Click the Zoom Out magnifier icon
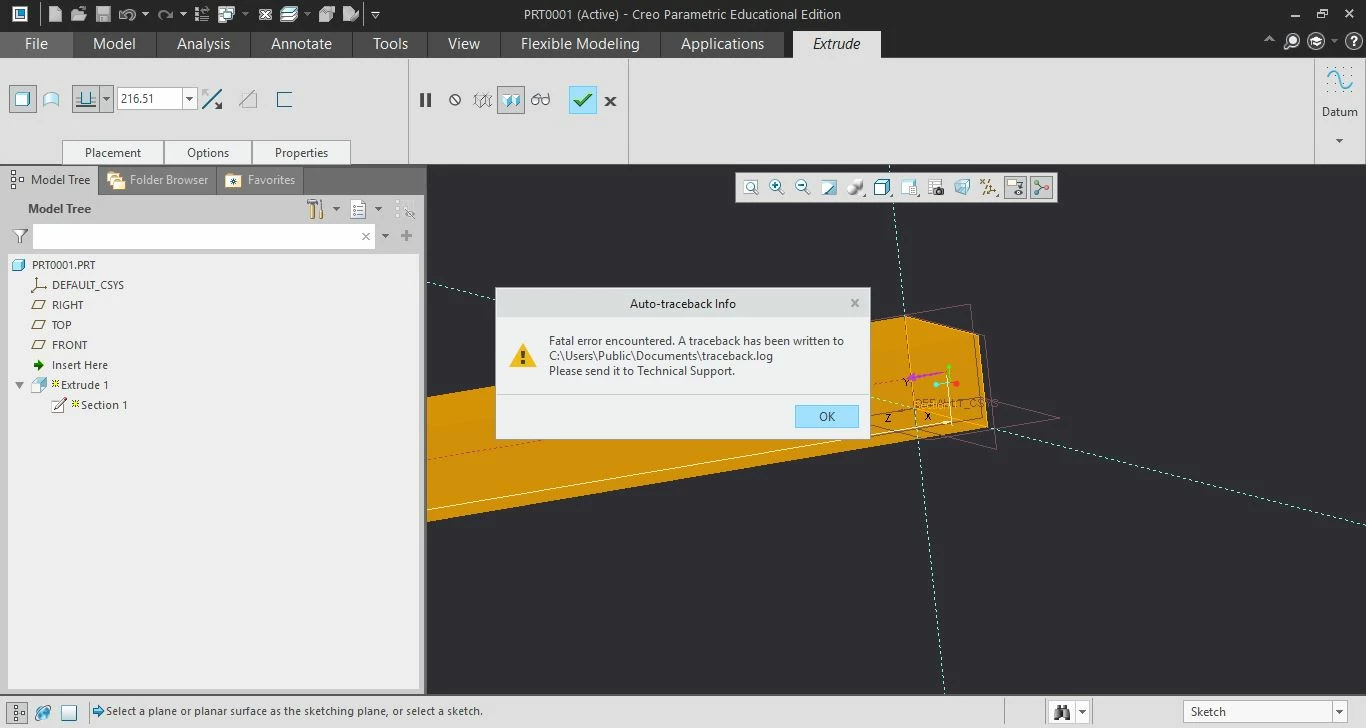The height and width of the screenshot is (728, 1366). (802, 187)
